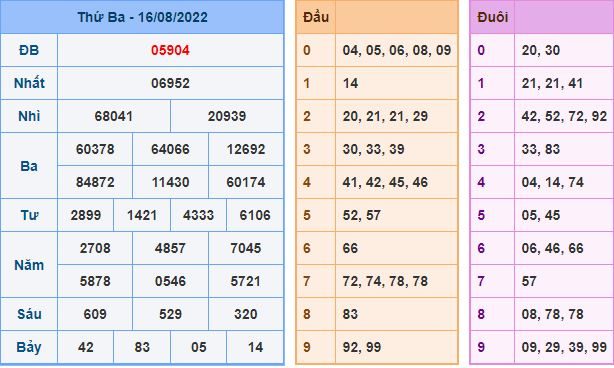Click the red special prize number 05904

coord(170,50)
